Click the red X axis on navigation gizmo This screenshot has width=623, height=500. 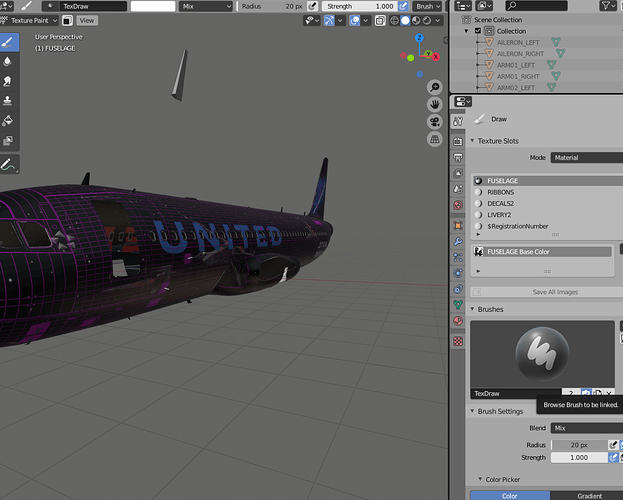(435, 57)
